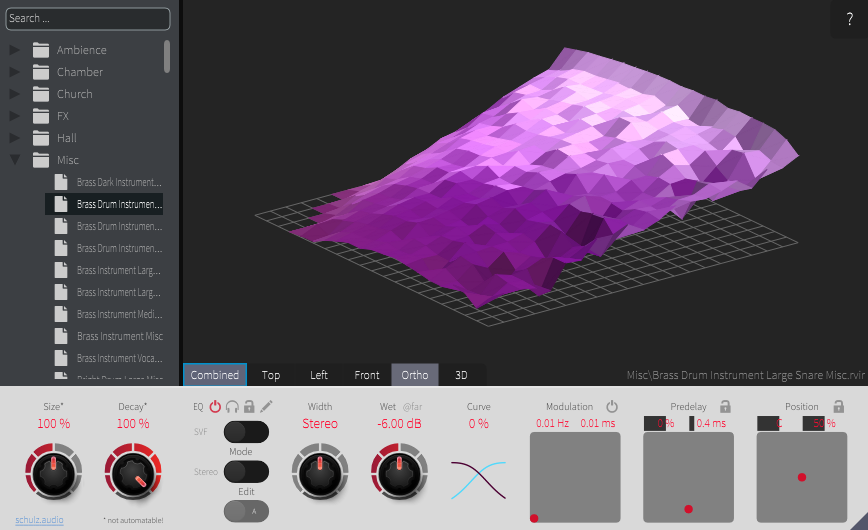Click the Curve crossfade graph
The width and height of the screenshot is (868, 530).
(478, 480)
